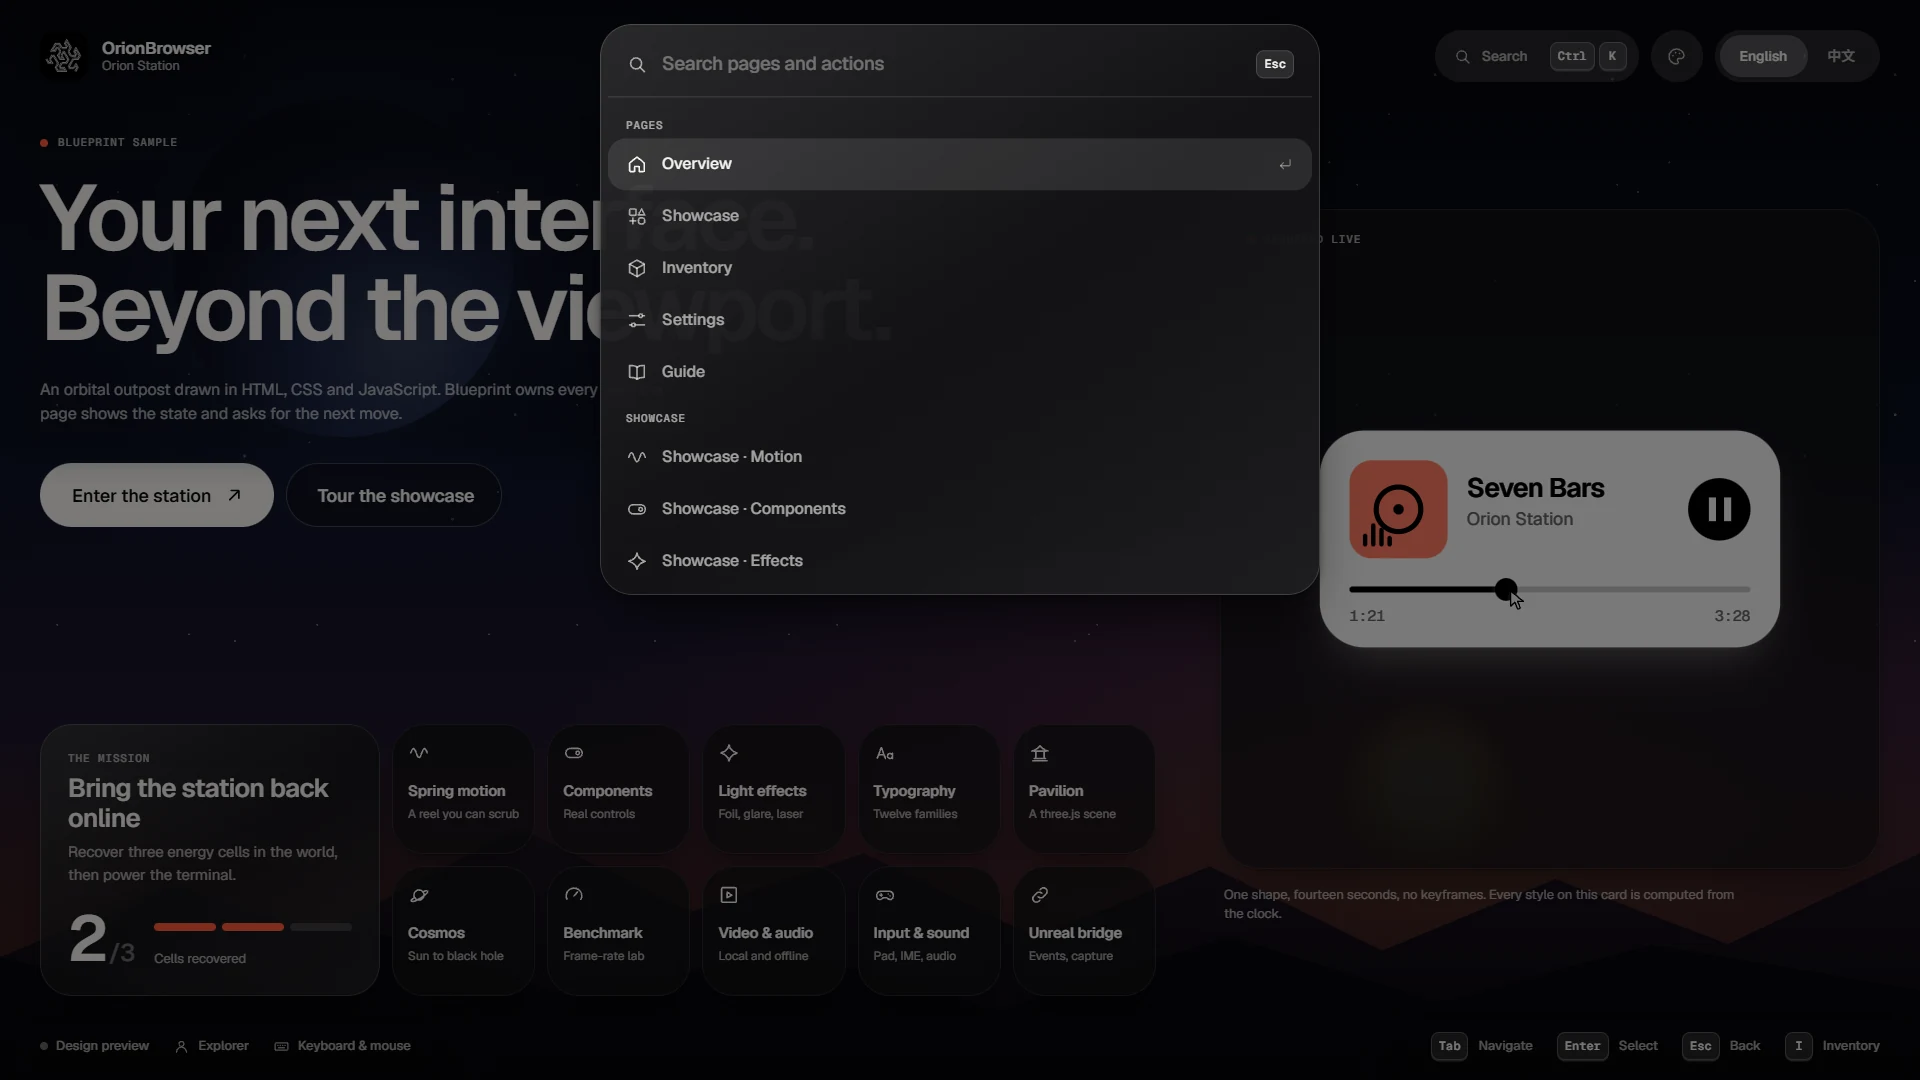The width and height of the screenshot is (1920, 1080).
Task: Select the Settings page entry
Action: click(959, 320)
